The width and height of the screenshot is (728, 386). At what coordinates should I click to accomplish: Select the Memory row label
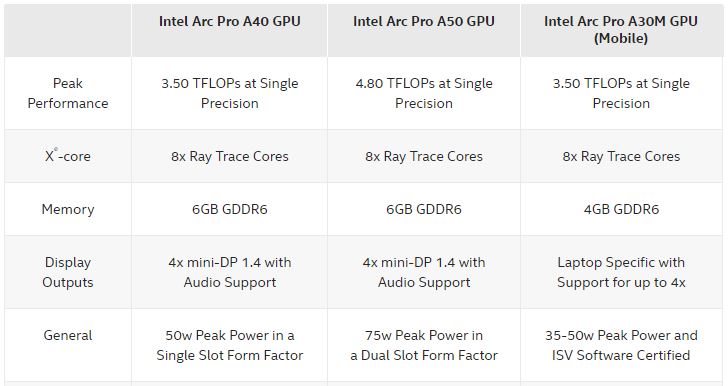pos(68,209)
